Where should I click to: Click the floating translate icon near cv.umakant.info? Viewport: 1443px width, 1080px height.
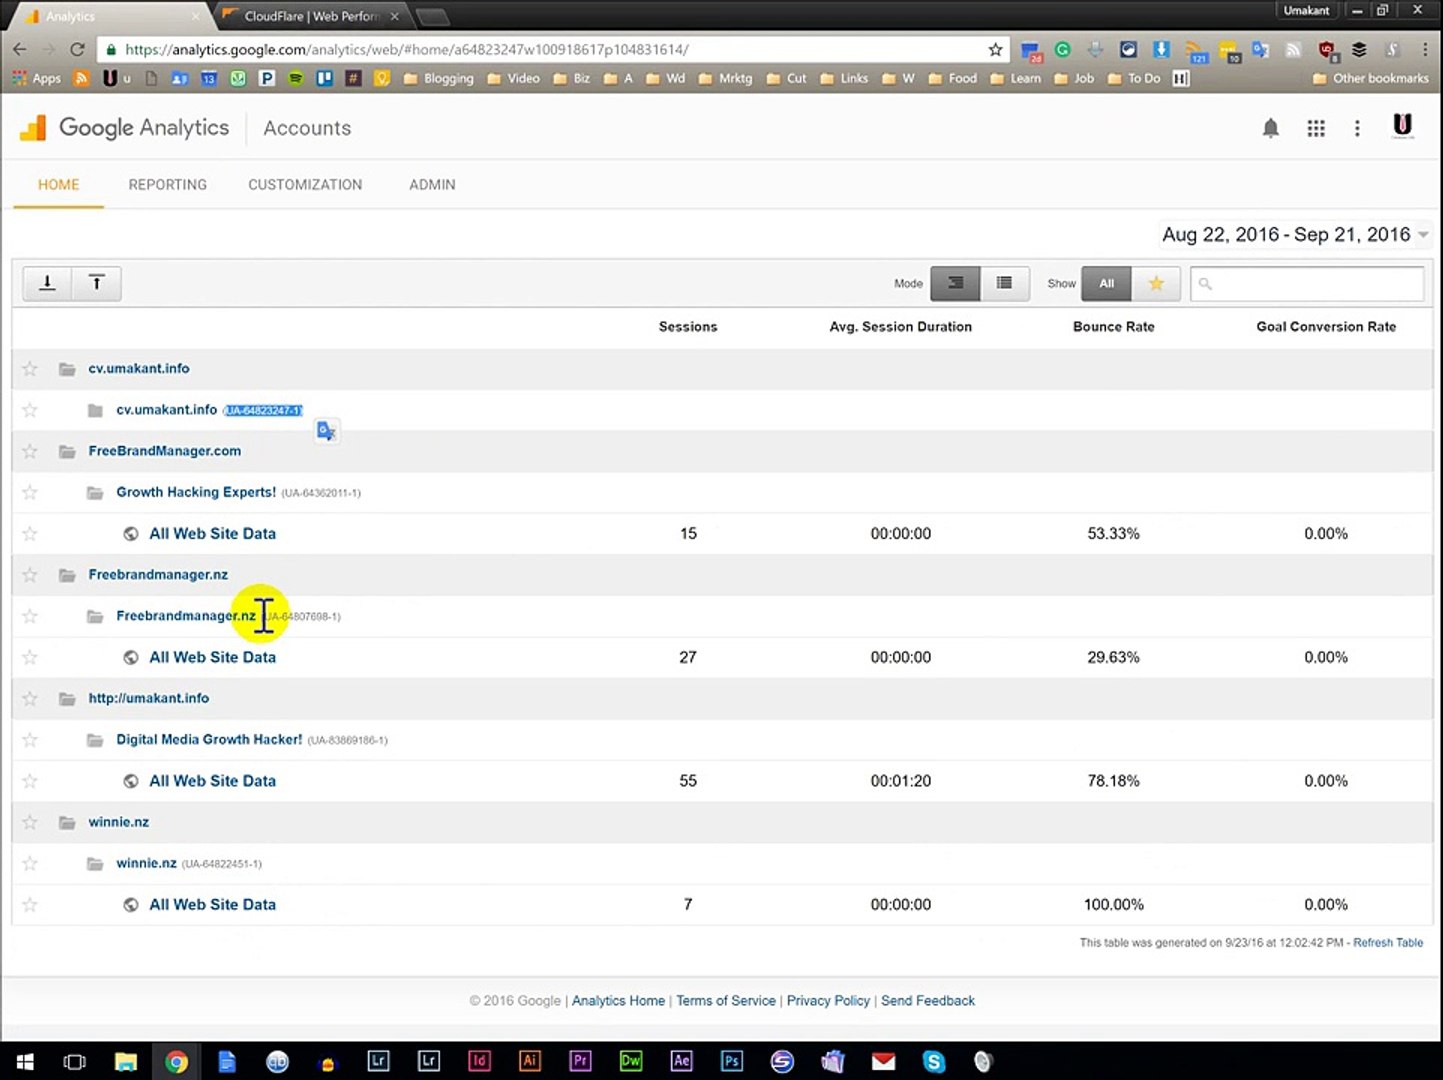pyautogui.click(x=326, y=431)
